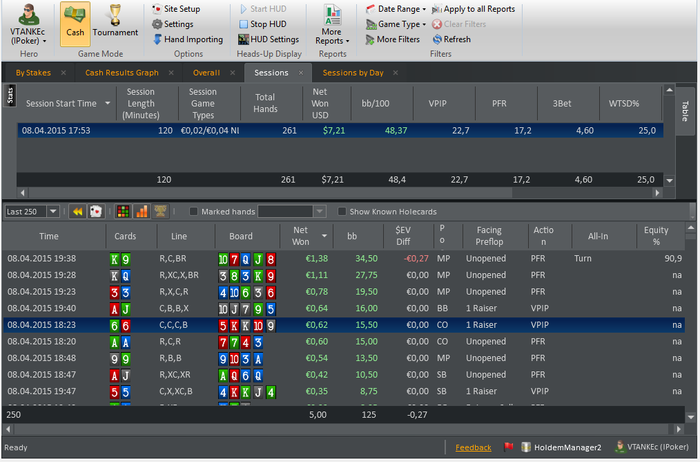Open the Game Type filter dropdown
Image resolution: width=700 pixels, height=462 pixels.
[x=396, y=24]
